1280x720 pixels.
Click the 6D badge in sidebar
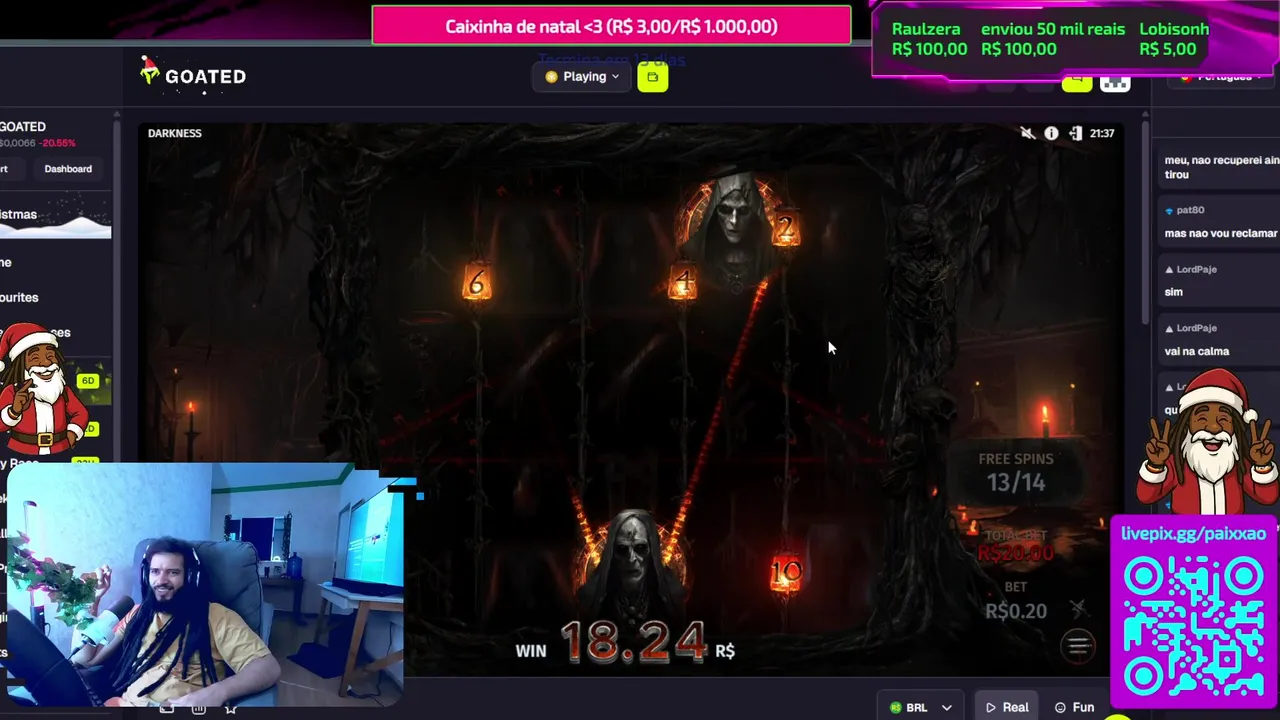88,381
